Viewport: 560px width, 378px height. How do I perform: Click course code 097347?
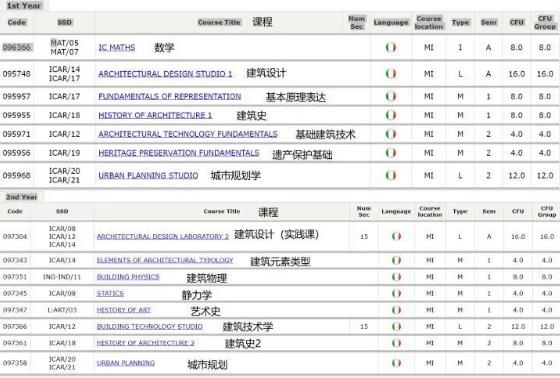15,310
